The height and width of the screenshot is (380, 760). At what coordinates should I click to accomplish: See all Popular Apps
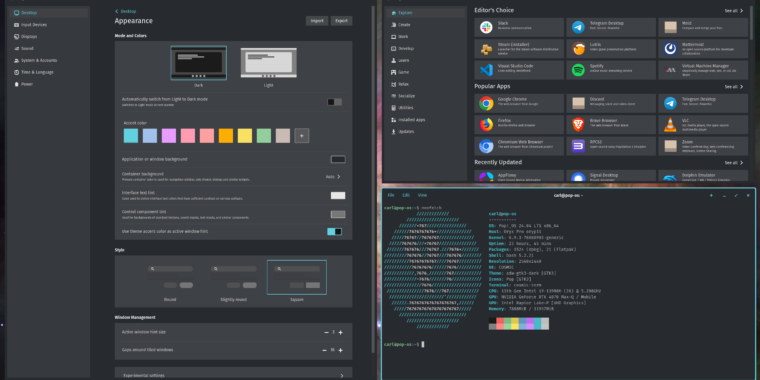(x=734, y=87)
